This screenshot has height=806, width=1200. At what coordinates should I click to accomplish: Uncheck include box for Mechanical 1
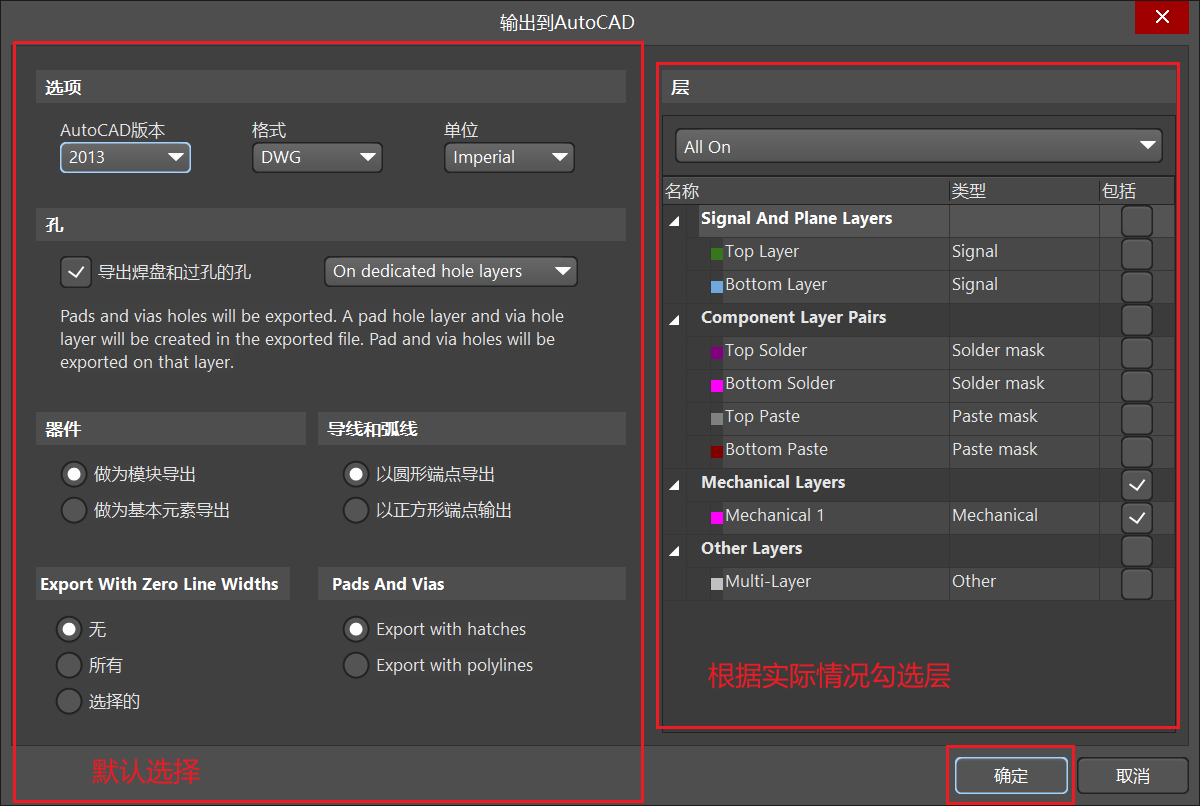click(1137, 517)
